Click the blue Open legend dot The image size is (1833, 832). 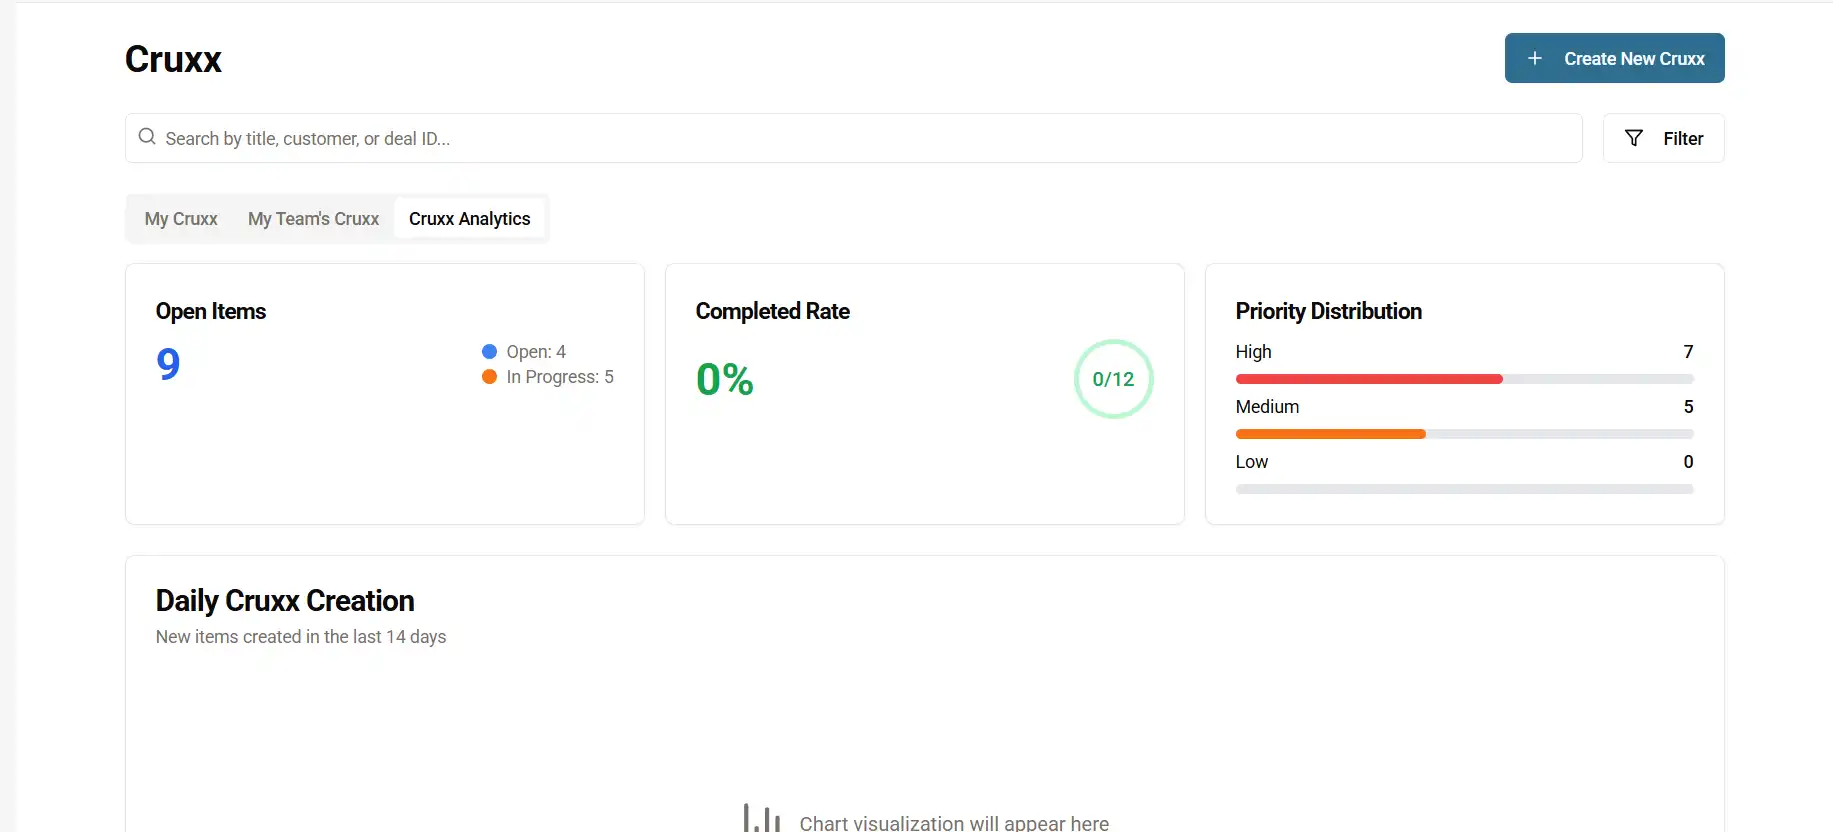[490, 351]
